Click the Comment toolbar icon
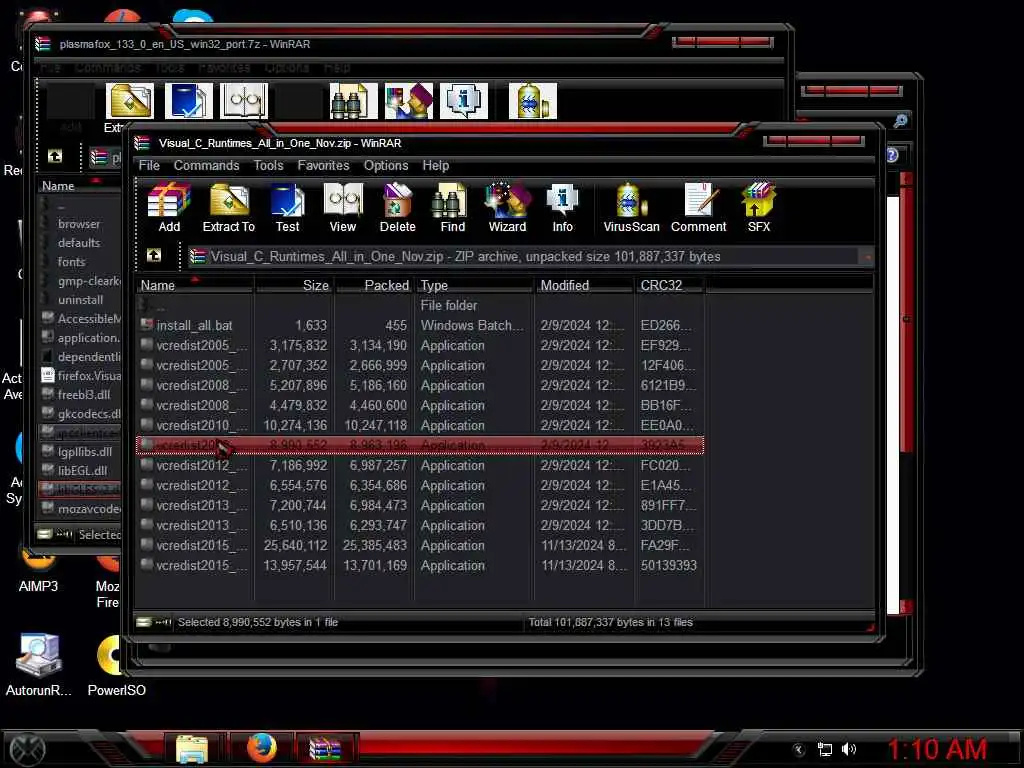 click(x=699, y=208)
